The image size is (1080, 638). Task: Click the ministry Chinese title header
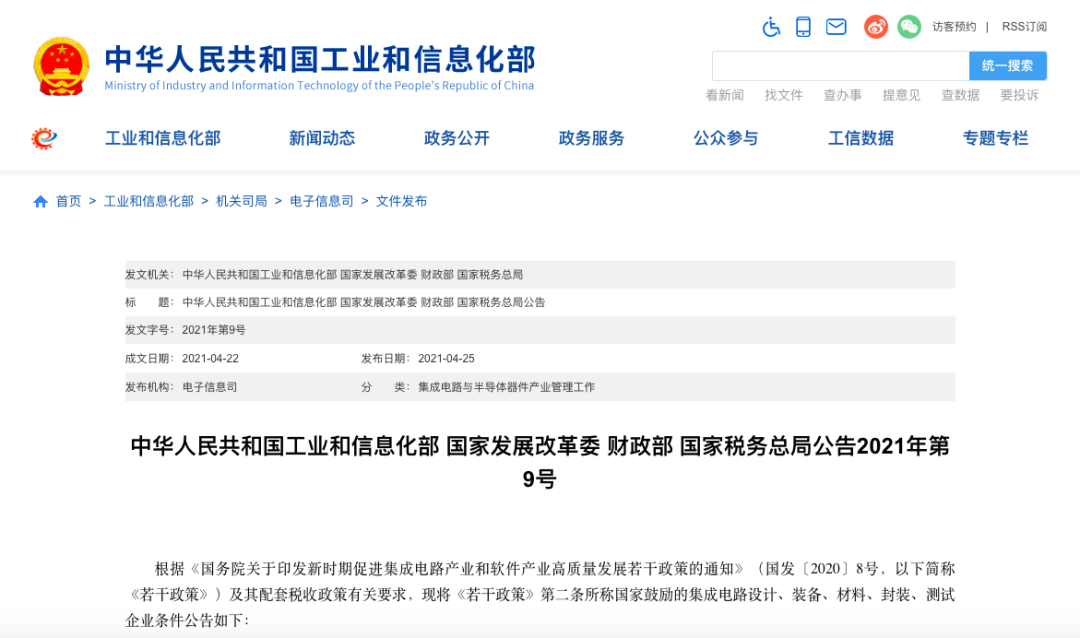point(320,59)
